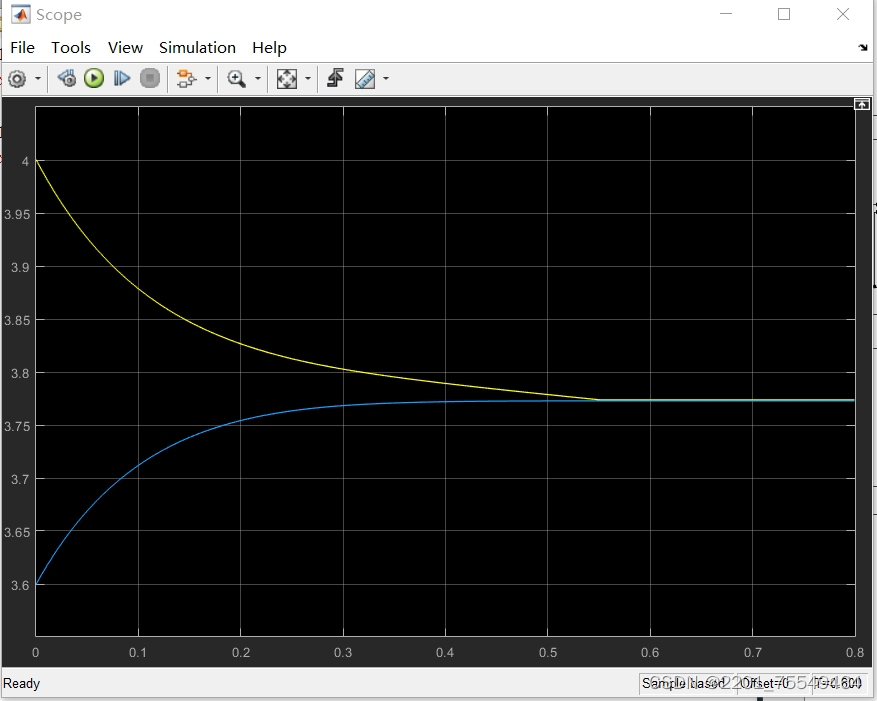Open the Help menu
Viewport: 877px width, 701px height.
click(269, 48)
